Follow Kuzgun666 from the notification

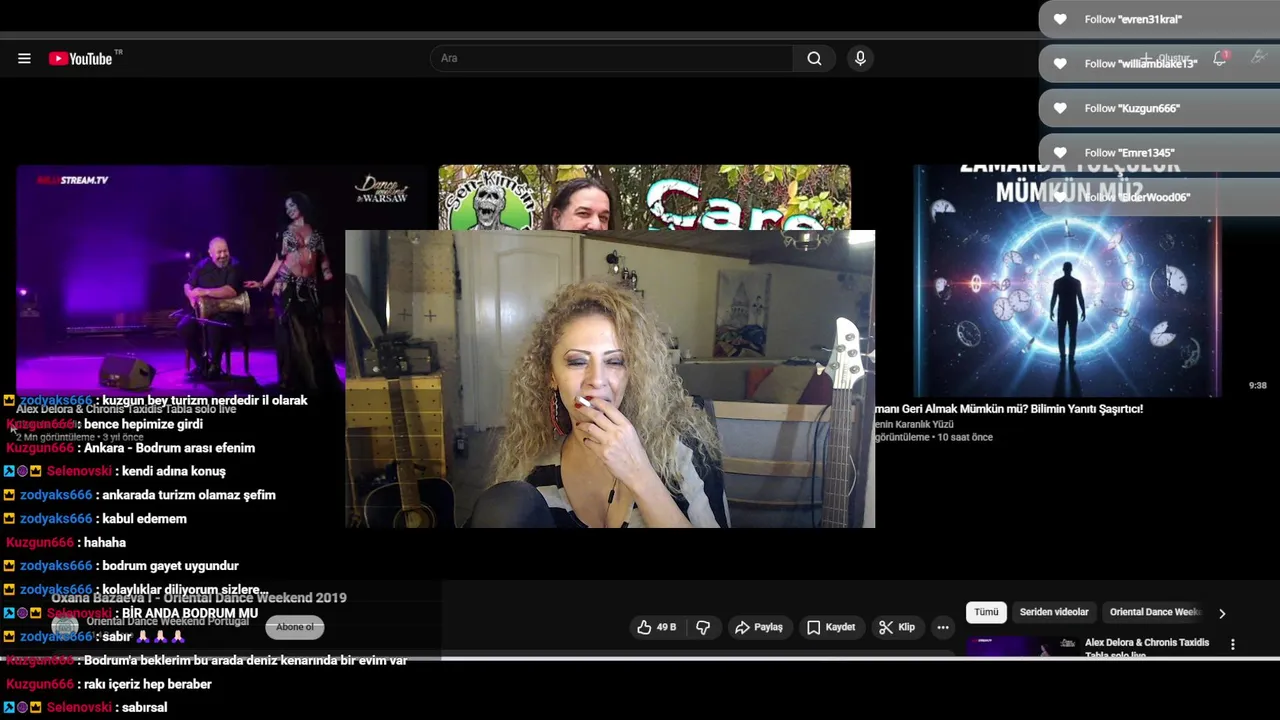coord(1159,108)
